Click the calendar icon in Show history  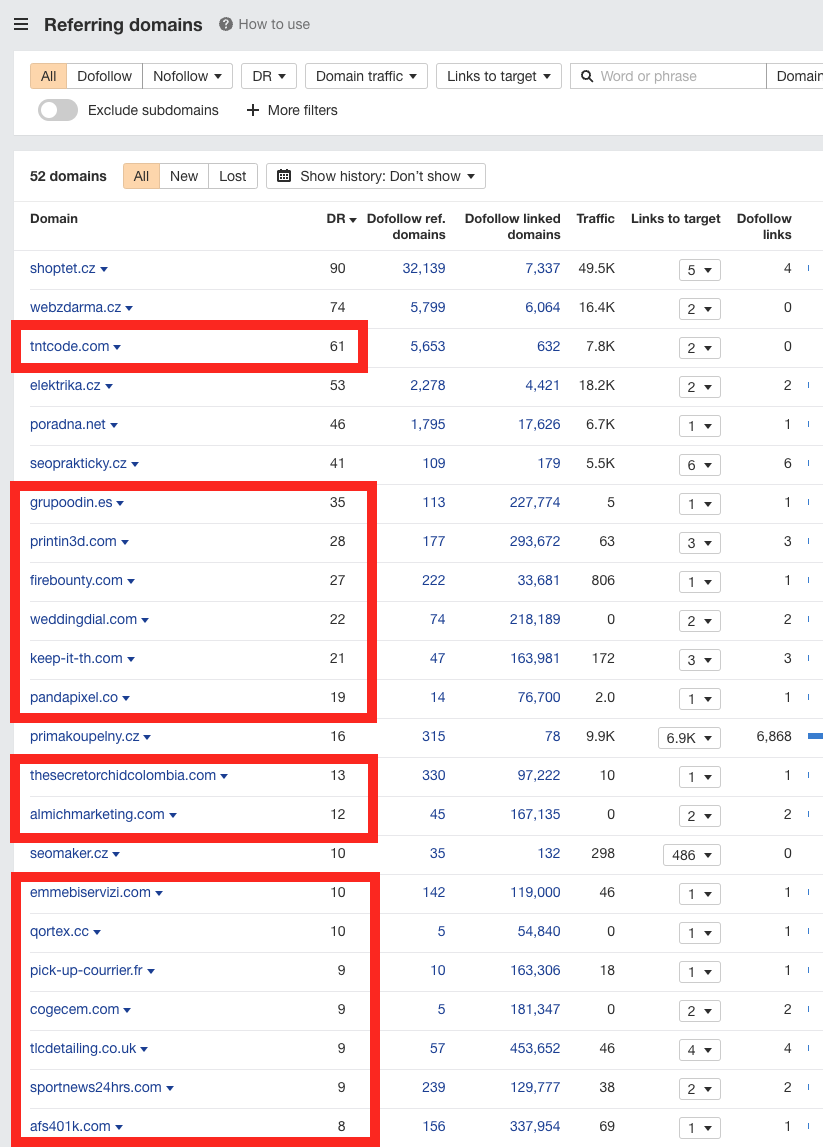coord(285,176)
